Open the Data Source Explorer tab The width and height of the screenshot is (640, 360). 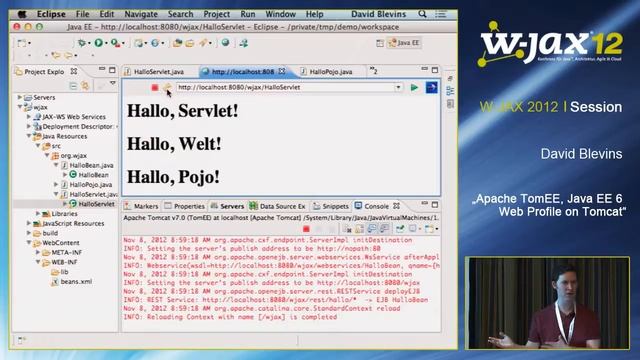(x=278, y=206)
